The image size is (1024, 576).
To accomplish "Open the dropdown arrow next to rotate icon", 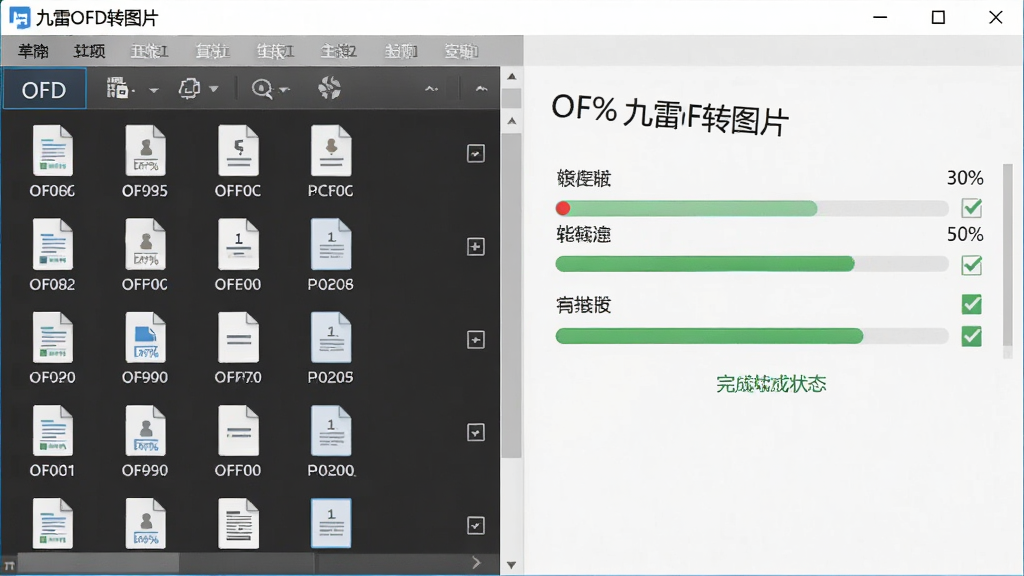I will (x=214, y=89).
